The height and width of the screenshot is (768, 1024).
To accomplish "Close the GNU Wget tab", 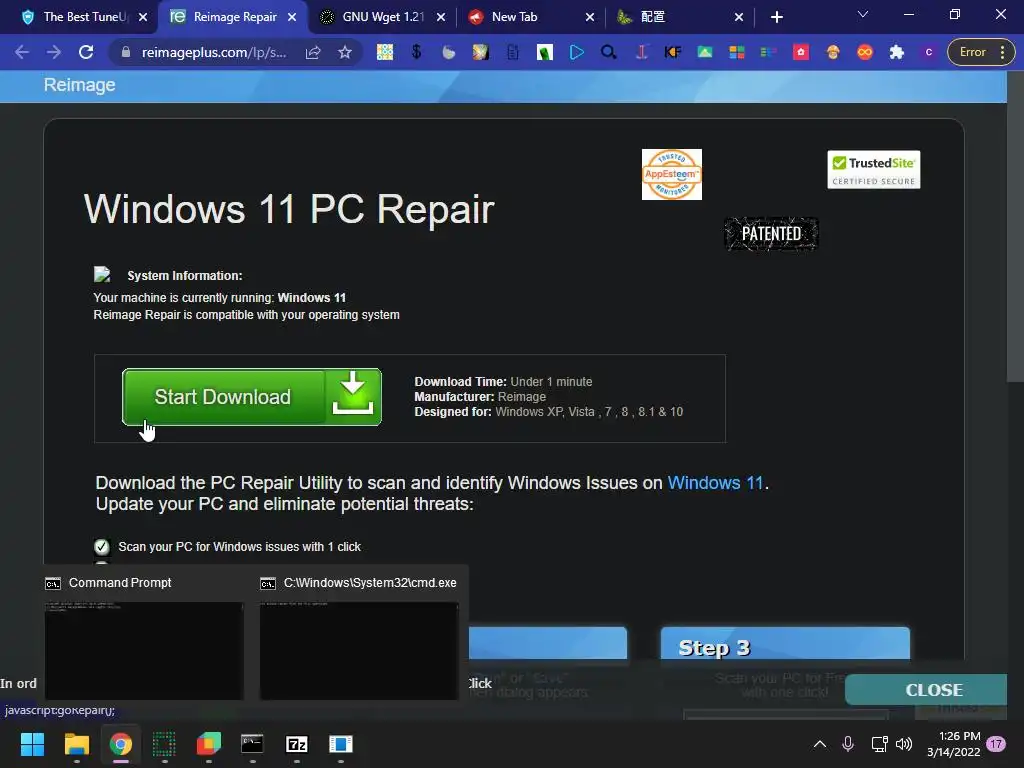I will tap(441, 17).
